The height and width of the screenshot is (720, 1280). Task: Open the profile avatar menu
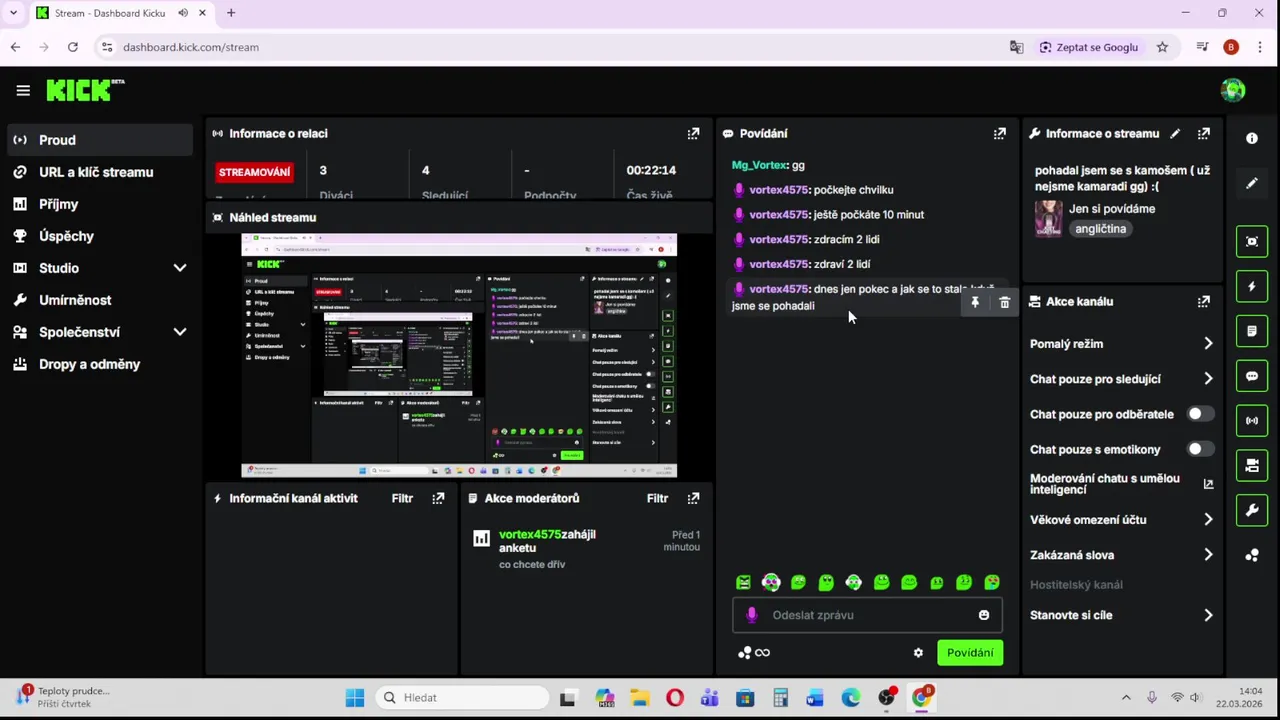(1232, 90)
